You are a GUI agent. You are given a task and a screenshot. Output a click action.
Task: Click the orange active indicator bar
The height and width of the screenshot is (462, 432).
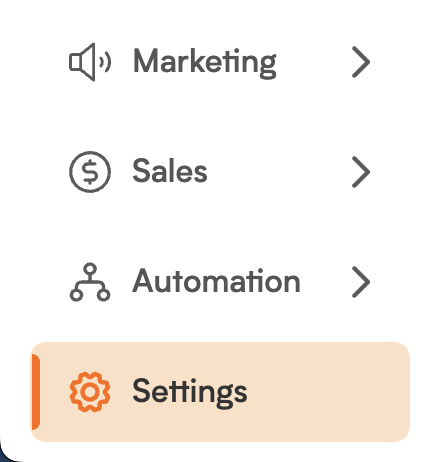coord(36,392)
